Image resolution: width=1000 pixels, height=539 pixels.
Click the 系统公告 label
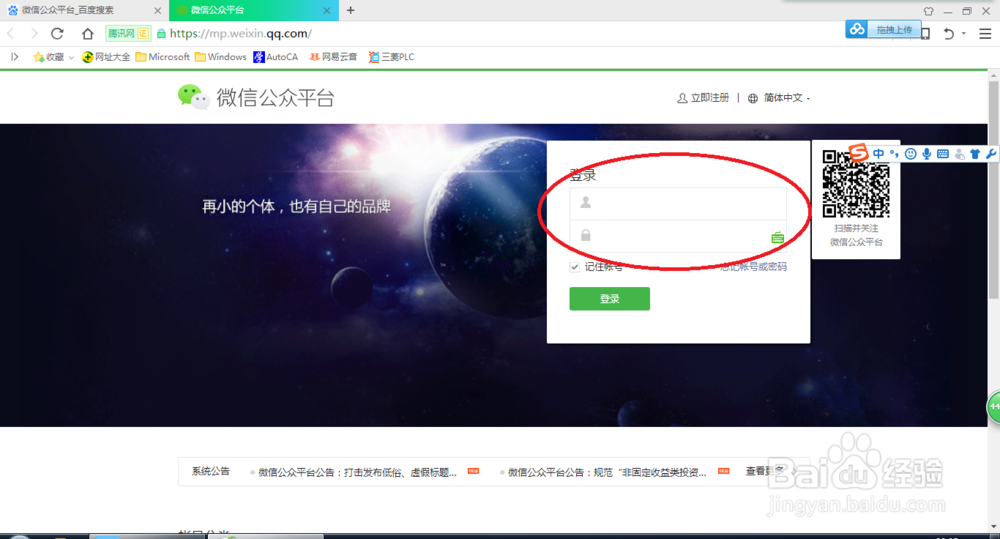coord(210,471)
